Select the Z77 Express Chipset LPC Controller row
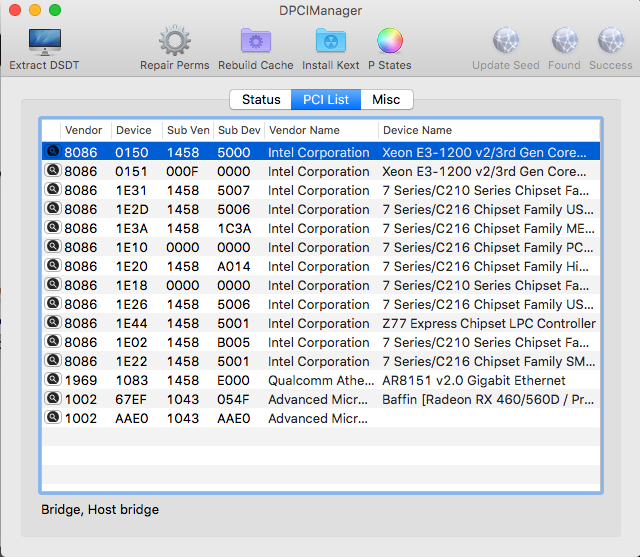The width and height of the screenshot is (640, 557). click(321, 323)
